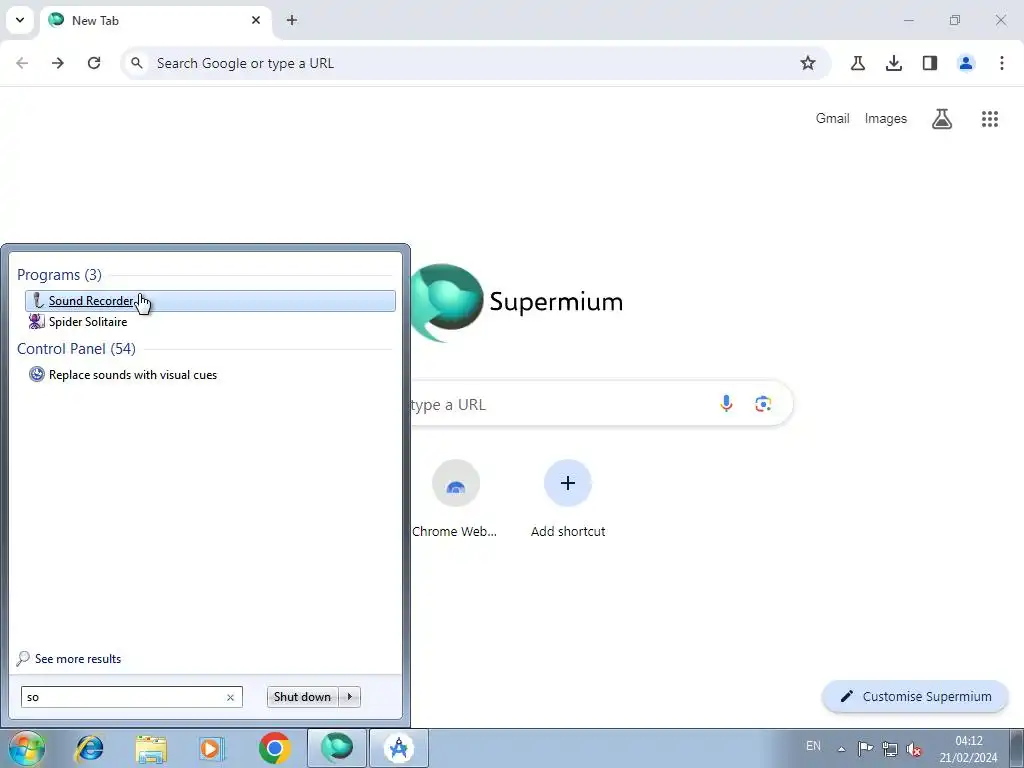1024x768 pixels.
Task: Open the clock showing 04:12
Action: pyautogui.click(x=968, y=749)
